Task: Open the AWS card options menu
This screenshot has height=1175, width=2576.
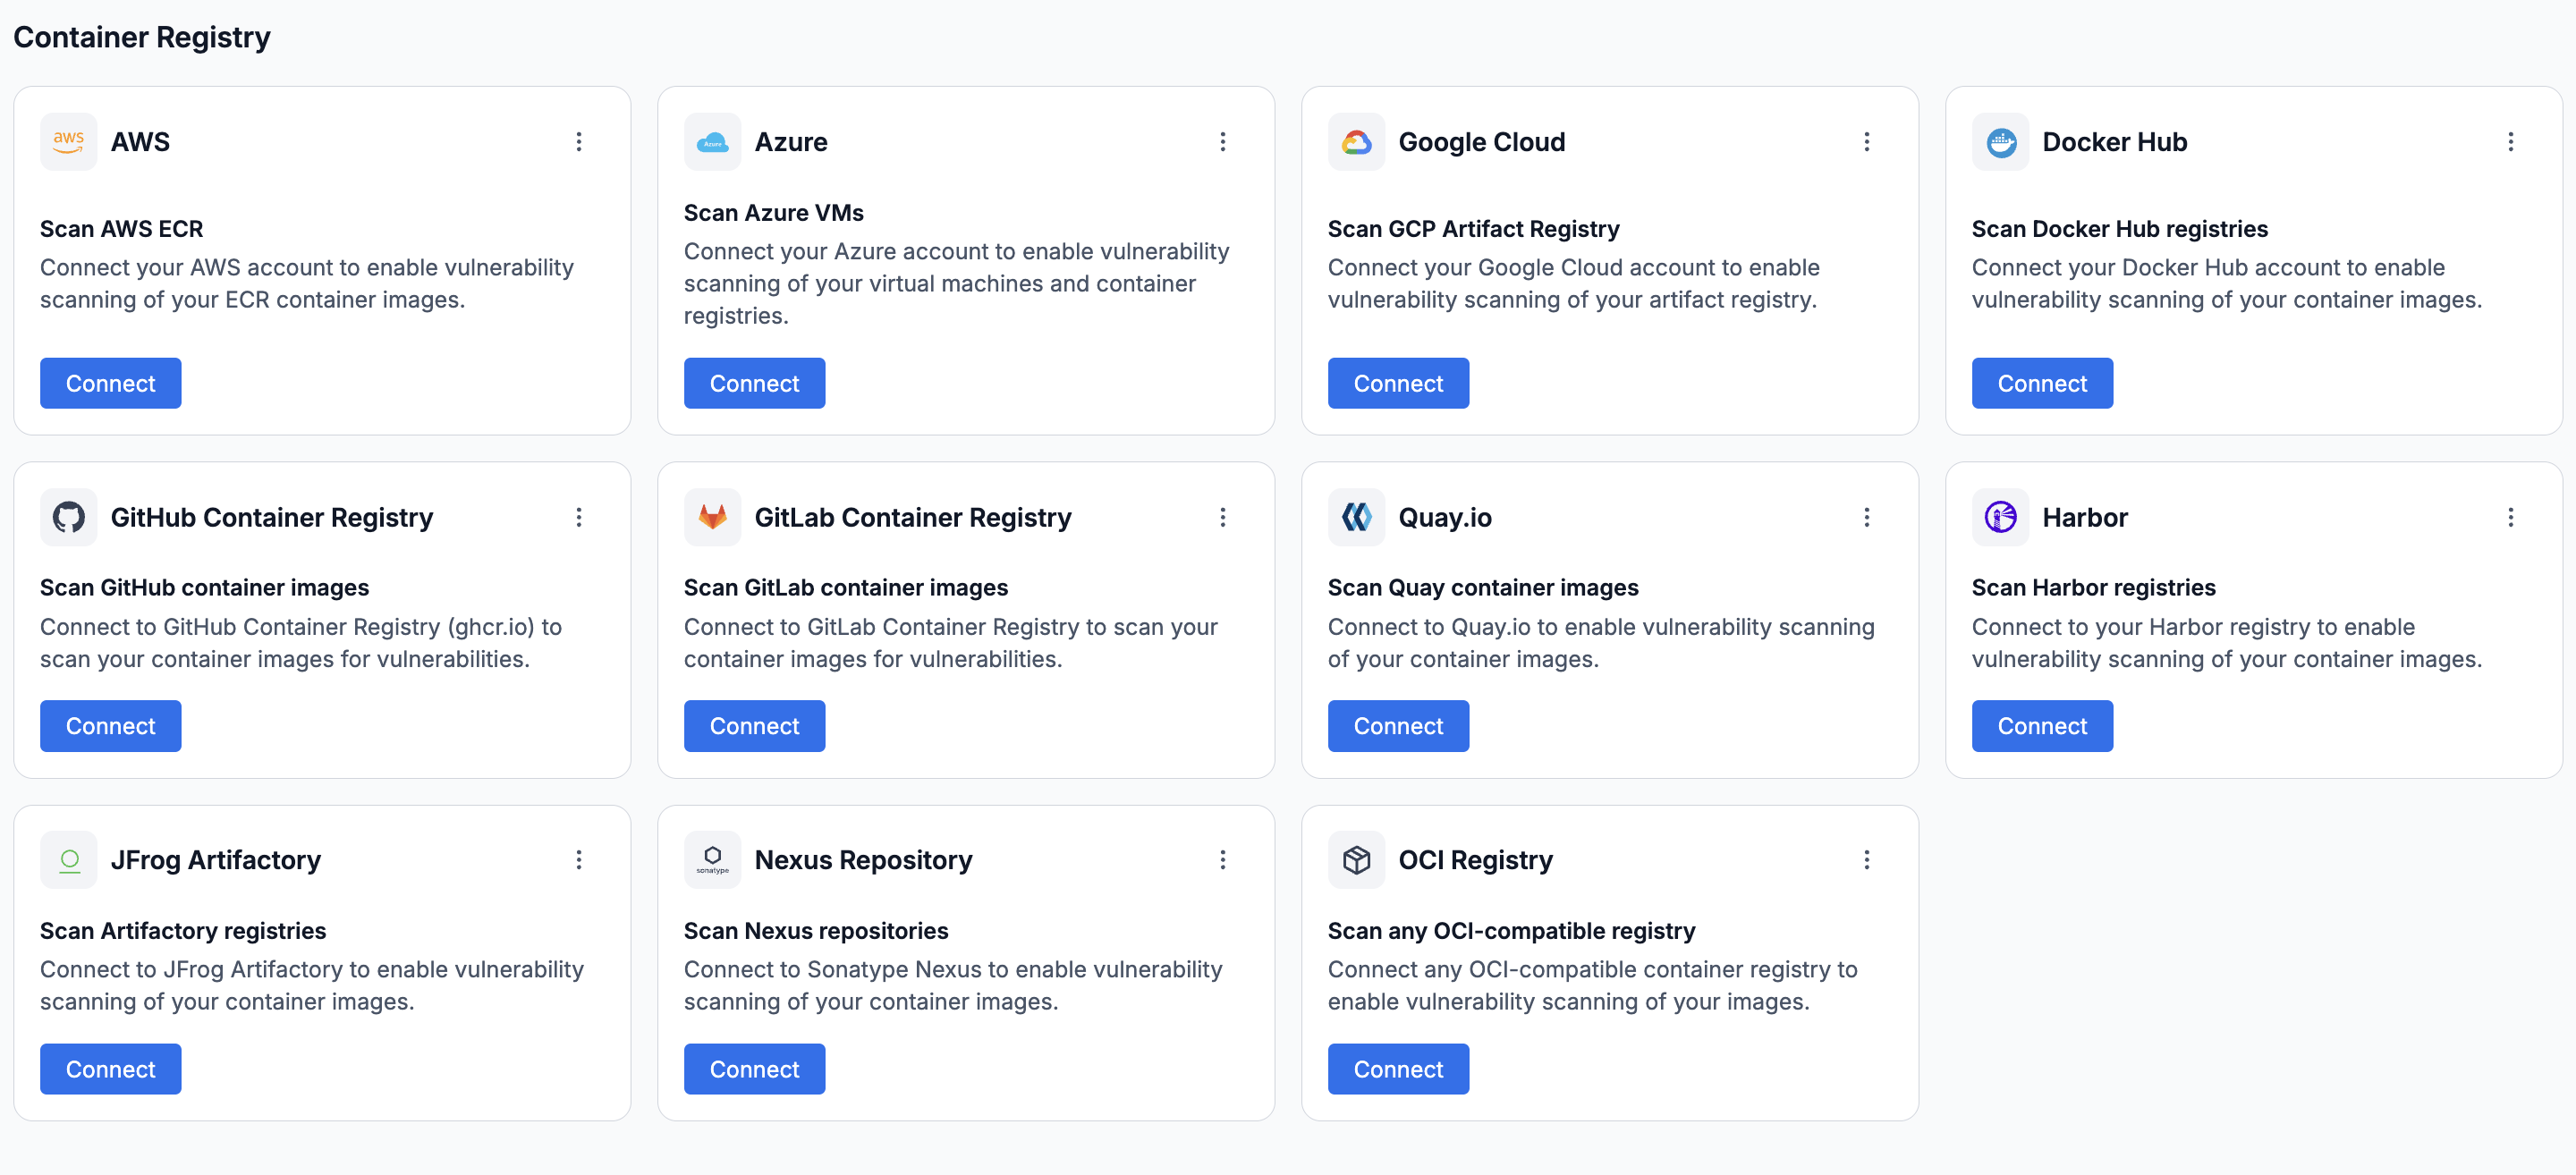Action: [x=578, y=142]
